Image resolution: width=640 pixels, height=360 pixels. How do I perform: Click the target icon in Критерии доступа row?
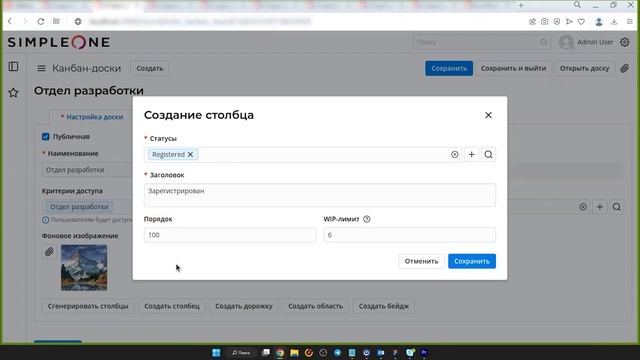[x=583, y=207]
